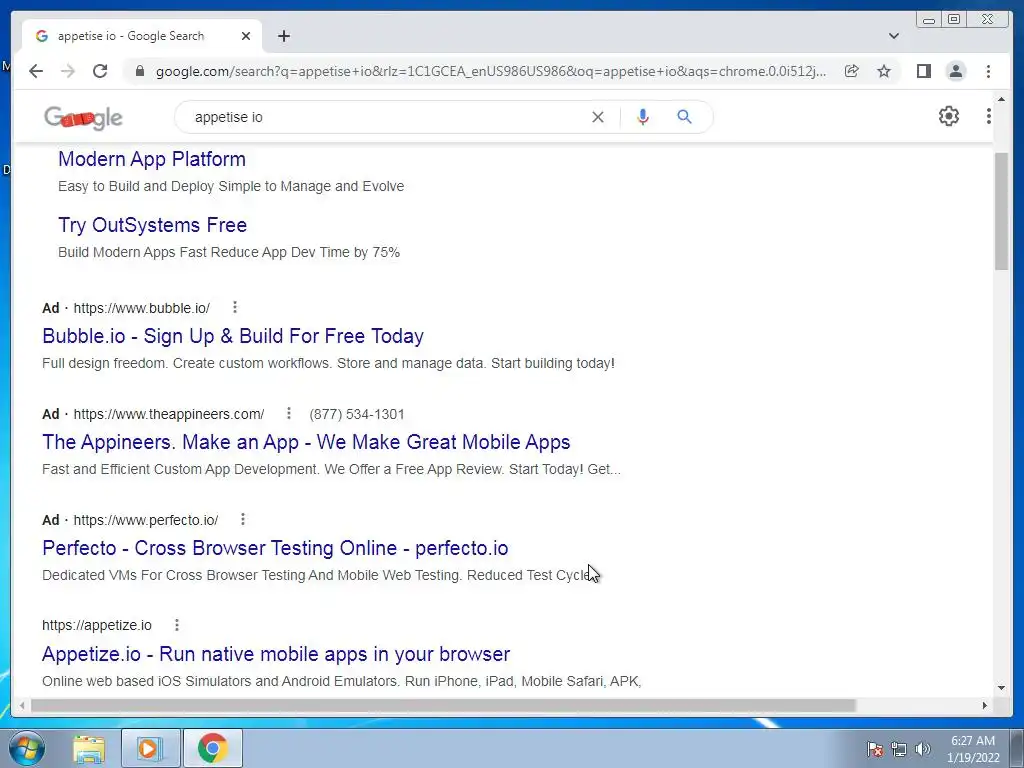Open options menu for theappineers ad
1024x768 pixels.
click(x=289, y=413)
